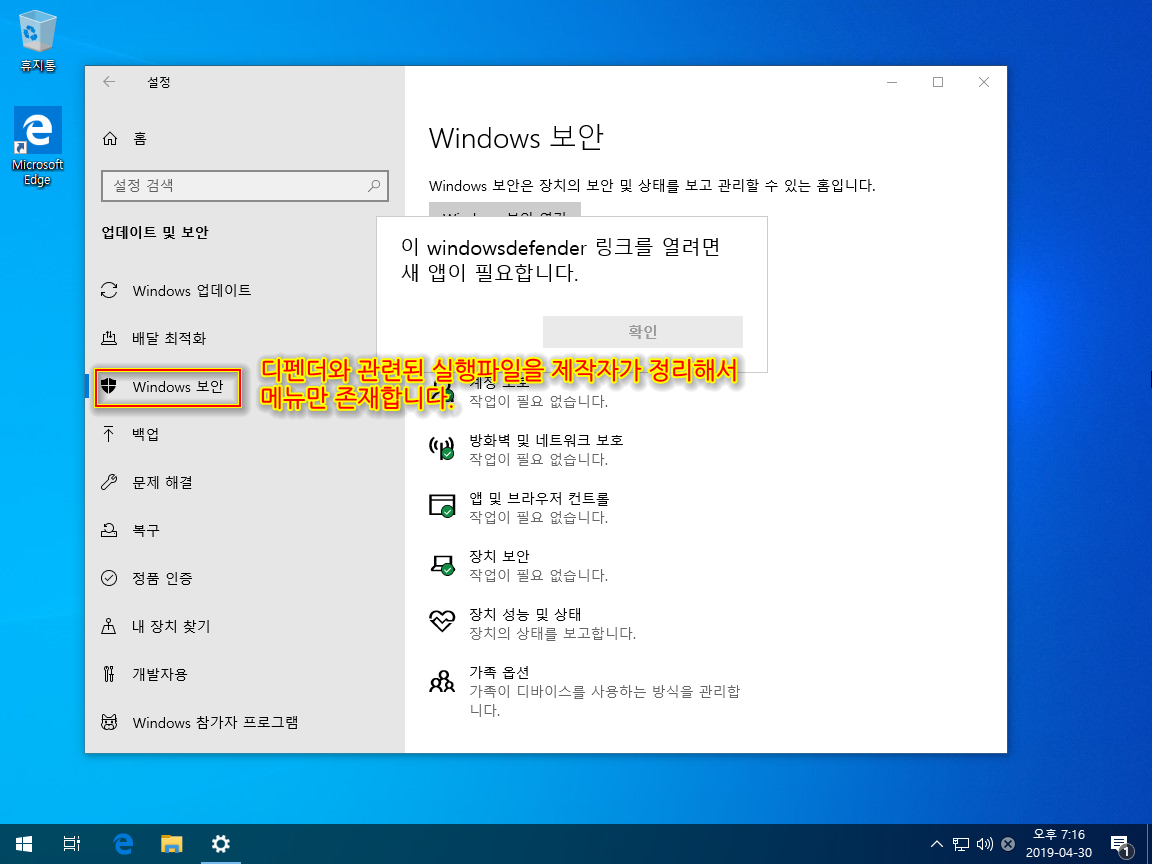
Task: Open Task View on the taskbar
Action: coord(71,843)
